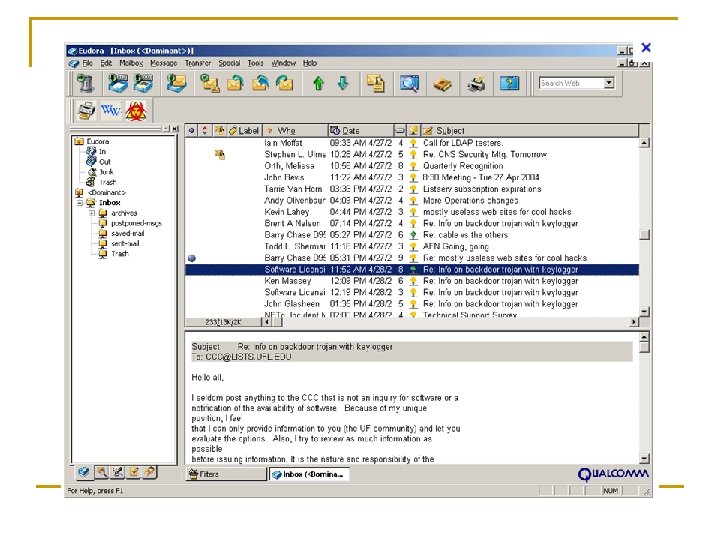Viewport: 720px width, 540px height.
Task: Sort messages by the Label column header
Action: [244, 130]
